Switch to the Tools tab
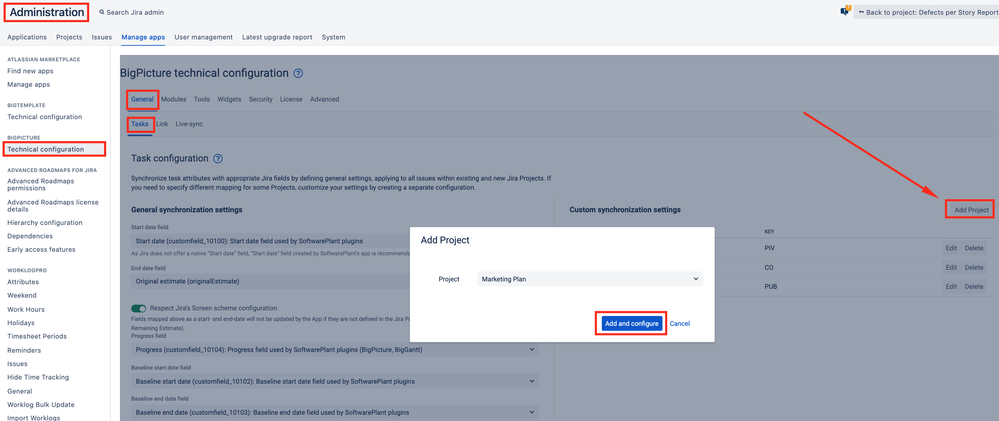999x421 pixels. coord(201,99)
